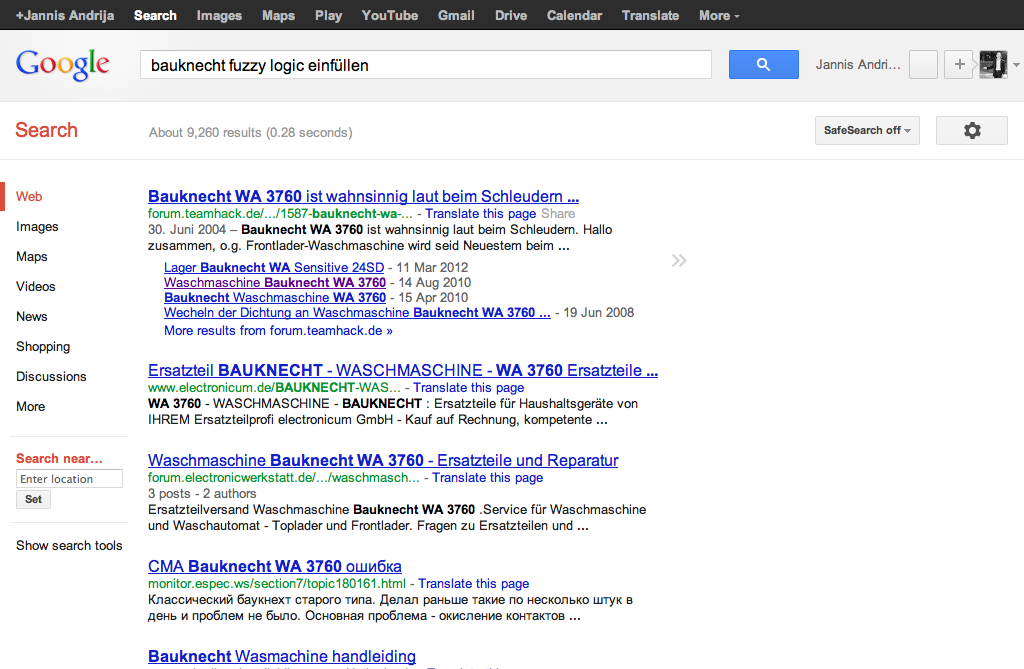Open Lager Bauknecht WA Sensitive 24SD link
The width and height of the screenshot is (1024, 669).
[274, 268]
